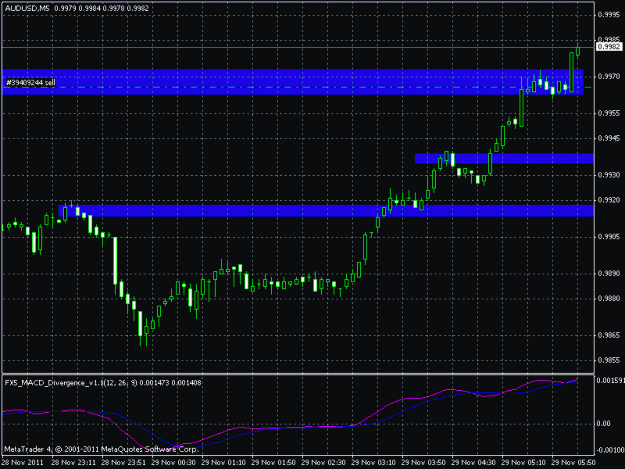The width and height of the screenshot is (625, 469).
Task: Click the 0.9930 price scale label
Action: click(609, 175)
